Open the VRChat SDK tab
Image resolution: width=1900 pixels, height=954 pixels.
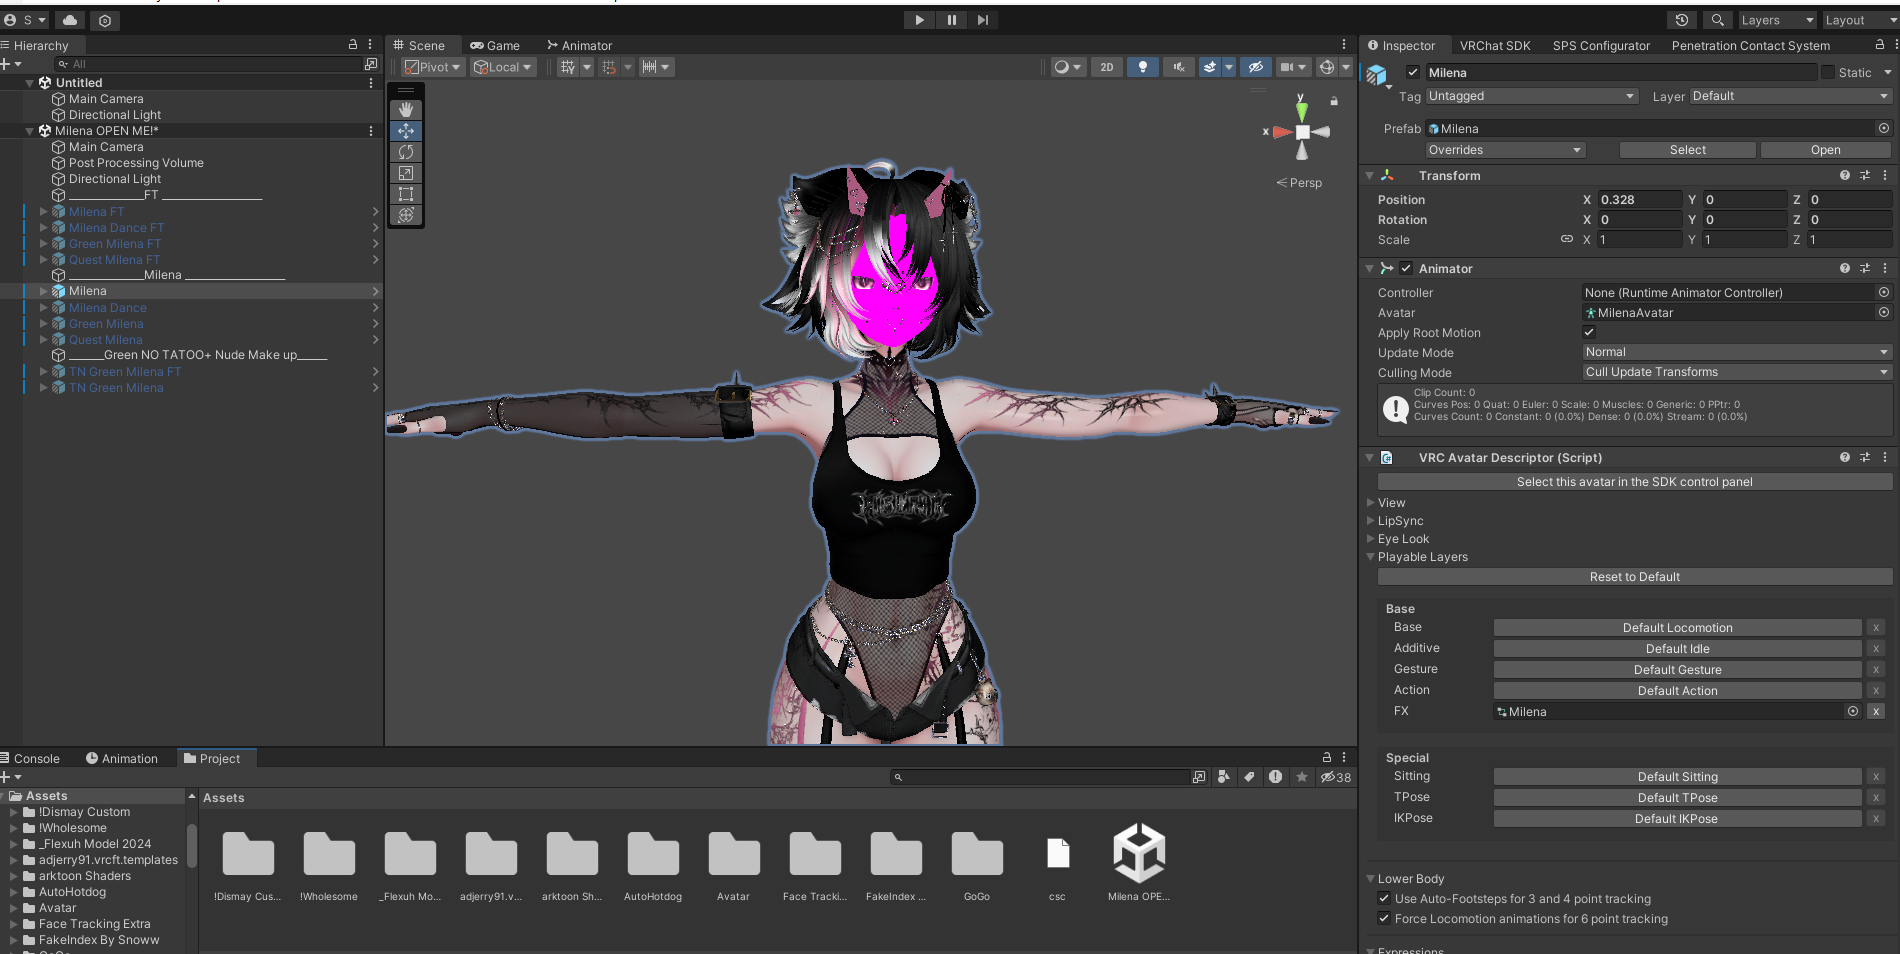1495,45
